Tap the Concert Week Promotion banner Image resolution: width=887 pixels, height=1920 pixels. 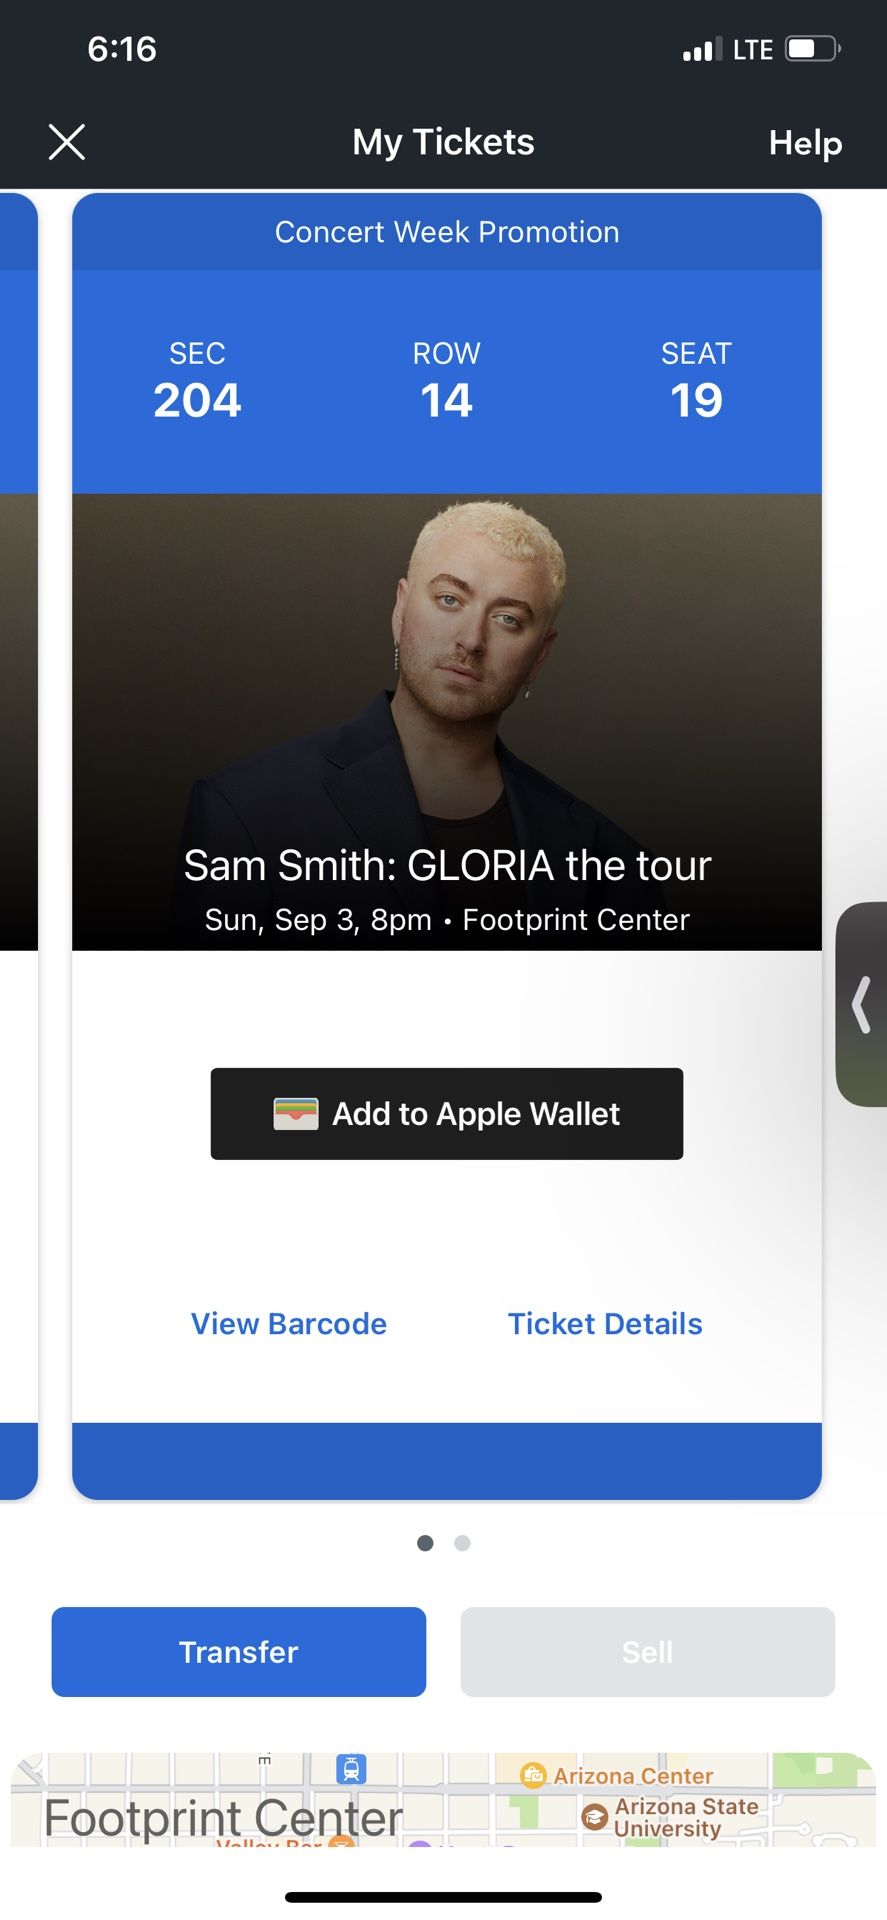point(447,232)
